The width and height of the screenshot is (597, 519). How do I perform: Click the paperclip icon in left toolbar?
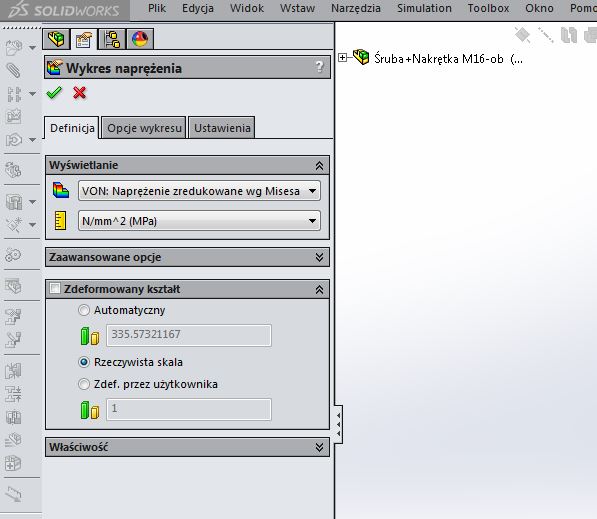14,70
